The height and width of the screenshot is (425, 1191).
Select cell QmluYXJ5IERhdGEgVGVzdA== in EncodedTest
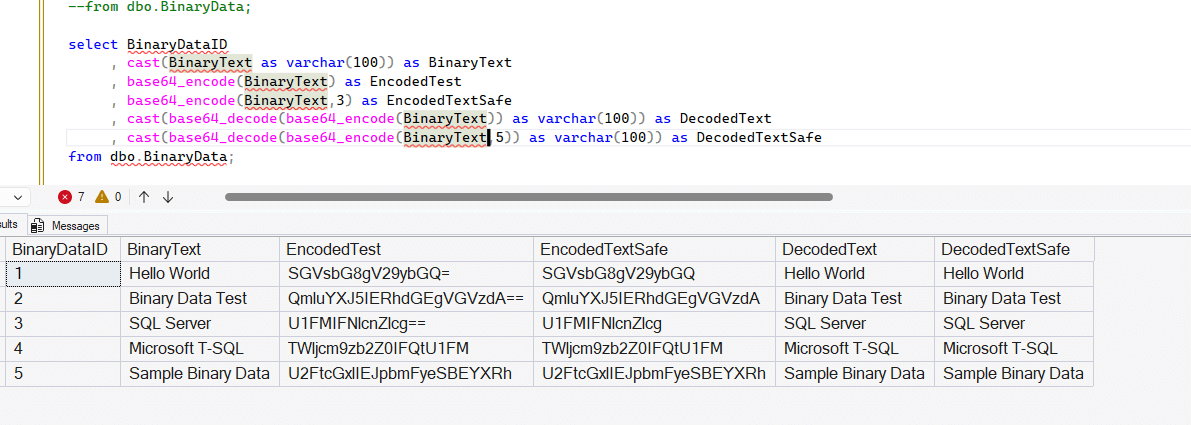point(406,299)
